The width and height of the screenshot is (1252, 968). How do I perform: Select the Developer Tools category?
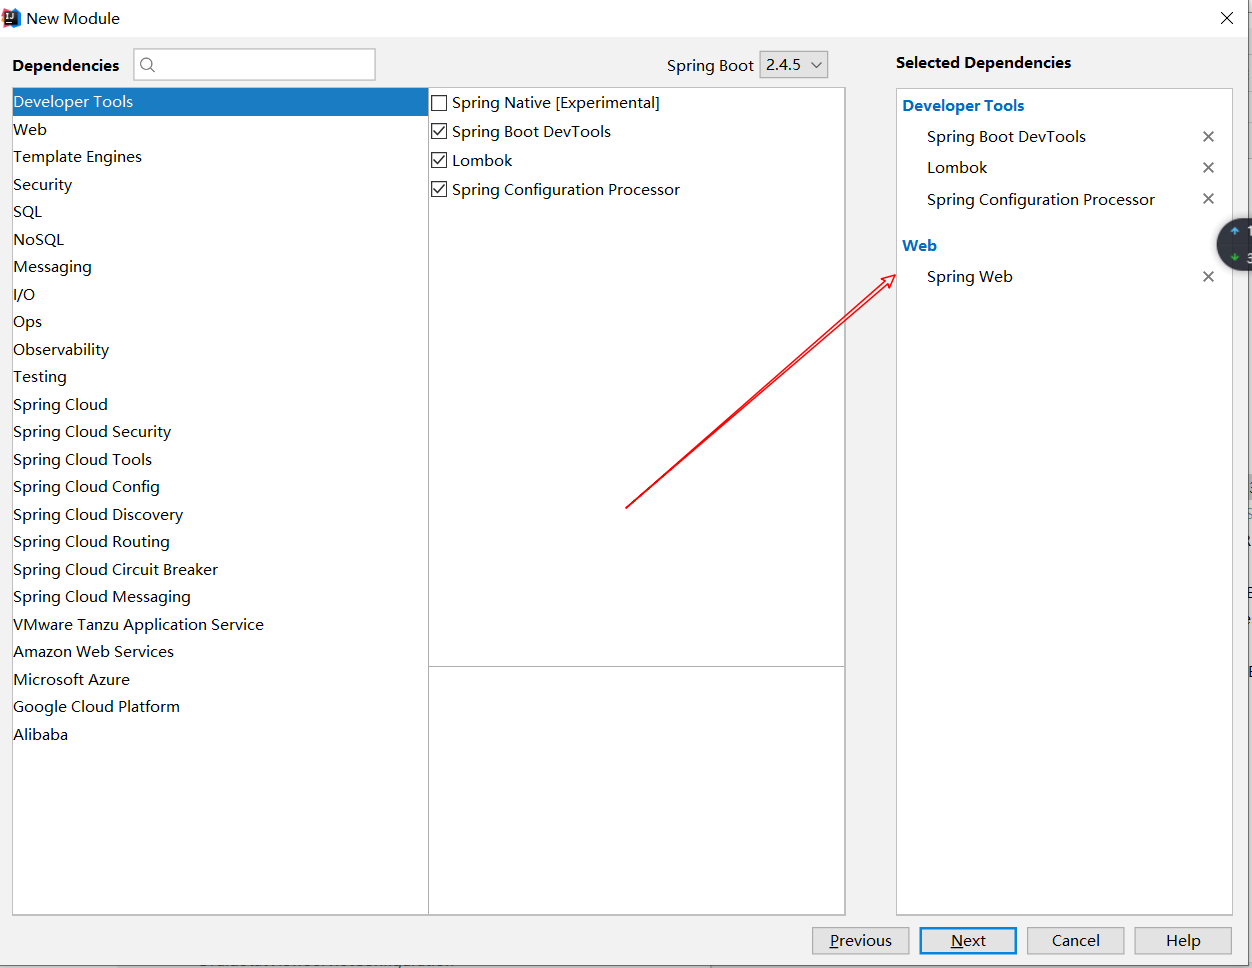pos(220,102)
